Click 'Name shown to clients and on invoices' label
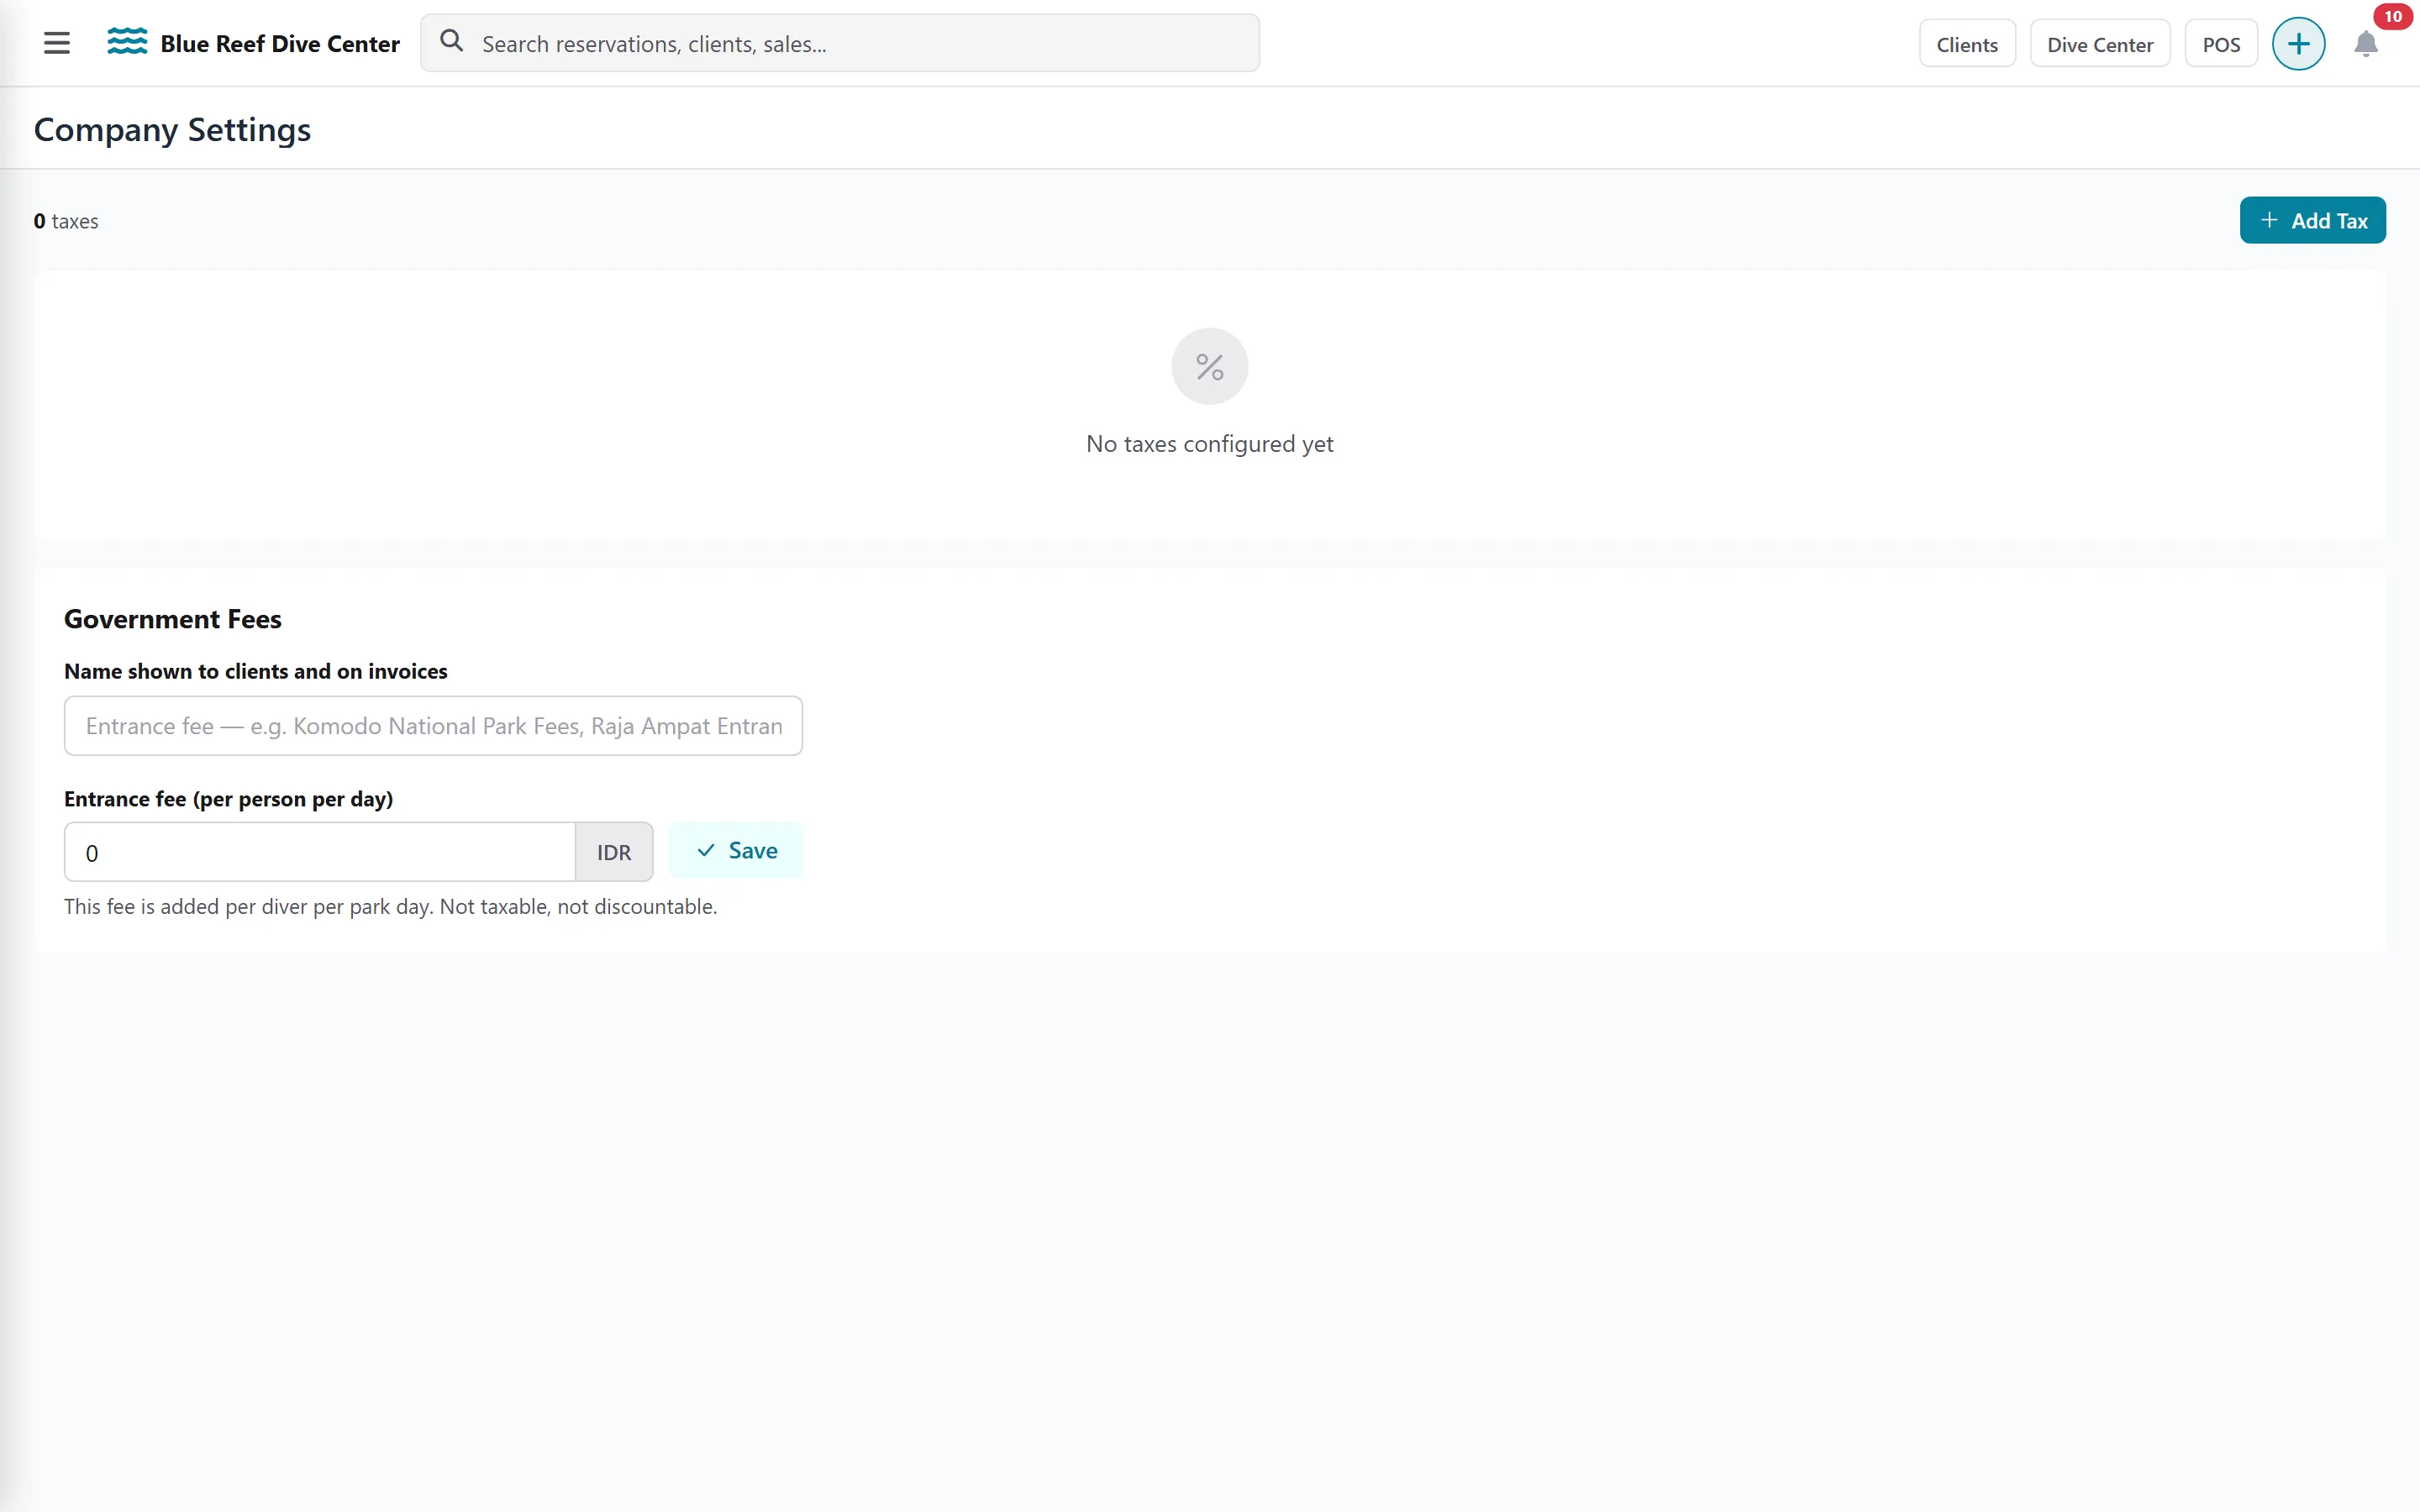The width and height of the screenshot is (2420, 1512). [x=256, y=671]
